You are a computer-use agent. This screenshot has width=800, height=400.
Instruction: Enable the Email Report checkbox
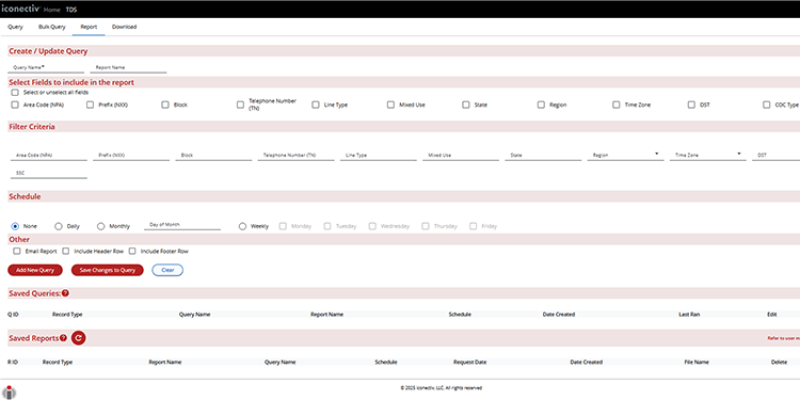point(15,251)
